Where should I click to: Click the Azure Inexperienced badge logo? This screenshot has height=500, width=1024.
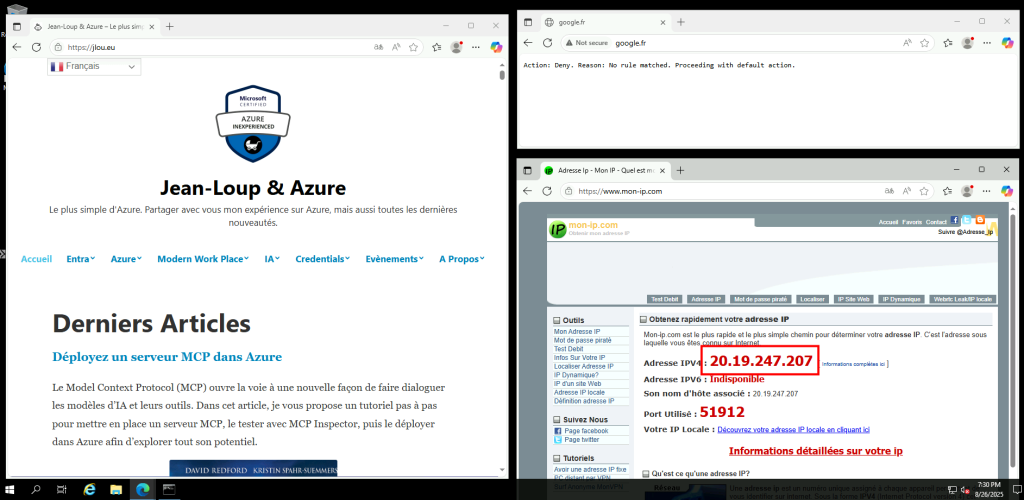[253, 123]
